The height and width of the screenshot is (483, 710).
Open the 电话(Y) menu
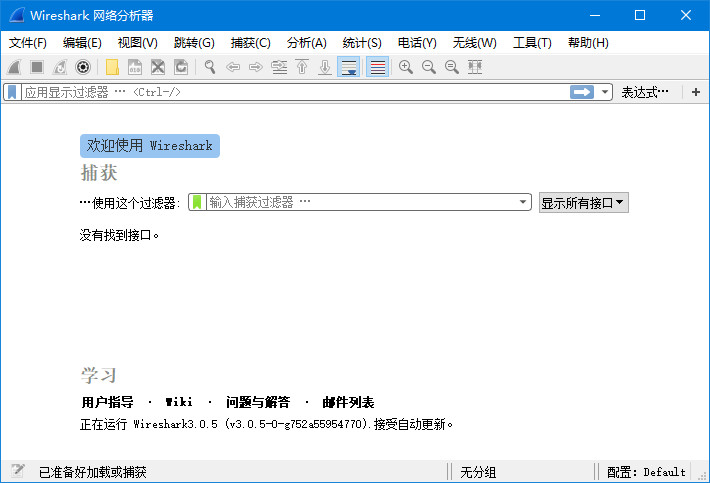point(417,43)
